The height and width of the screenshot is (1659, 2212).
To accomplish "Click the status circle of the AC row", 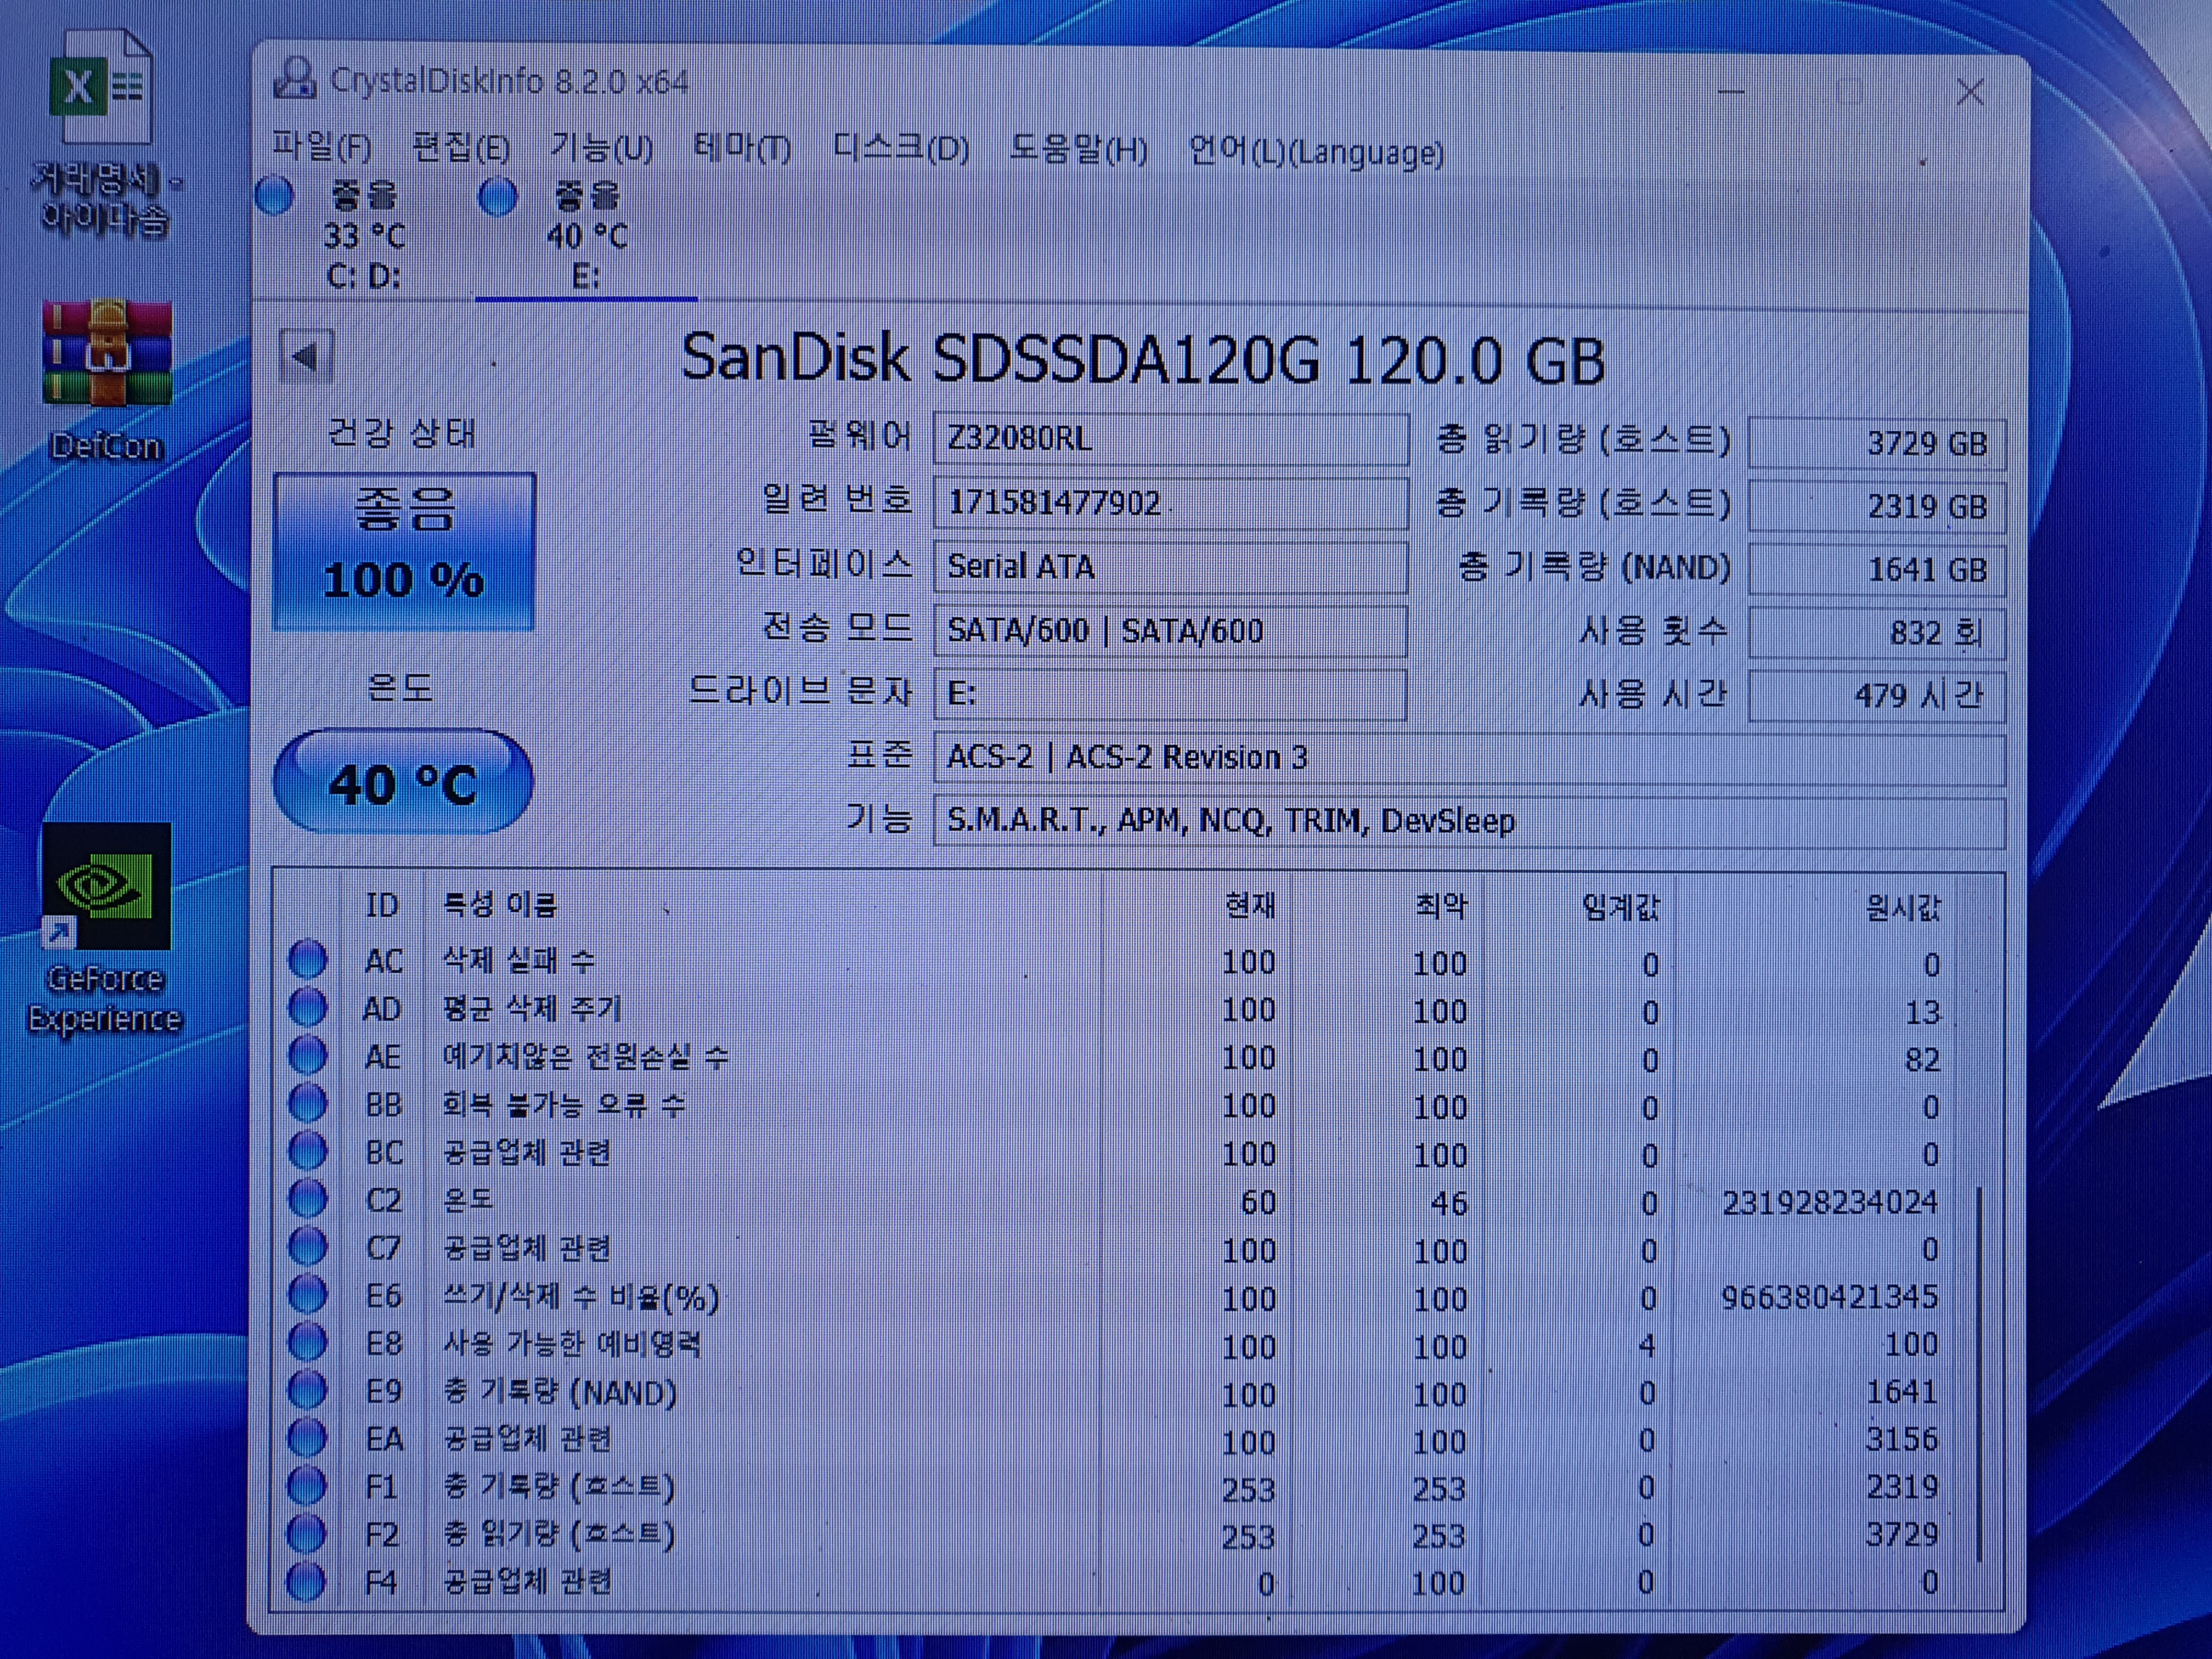I will (x=308, y=959).
